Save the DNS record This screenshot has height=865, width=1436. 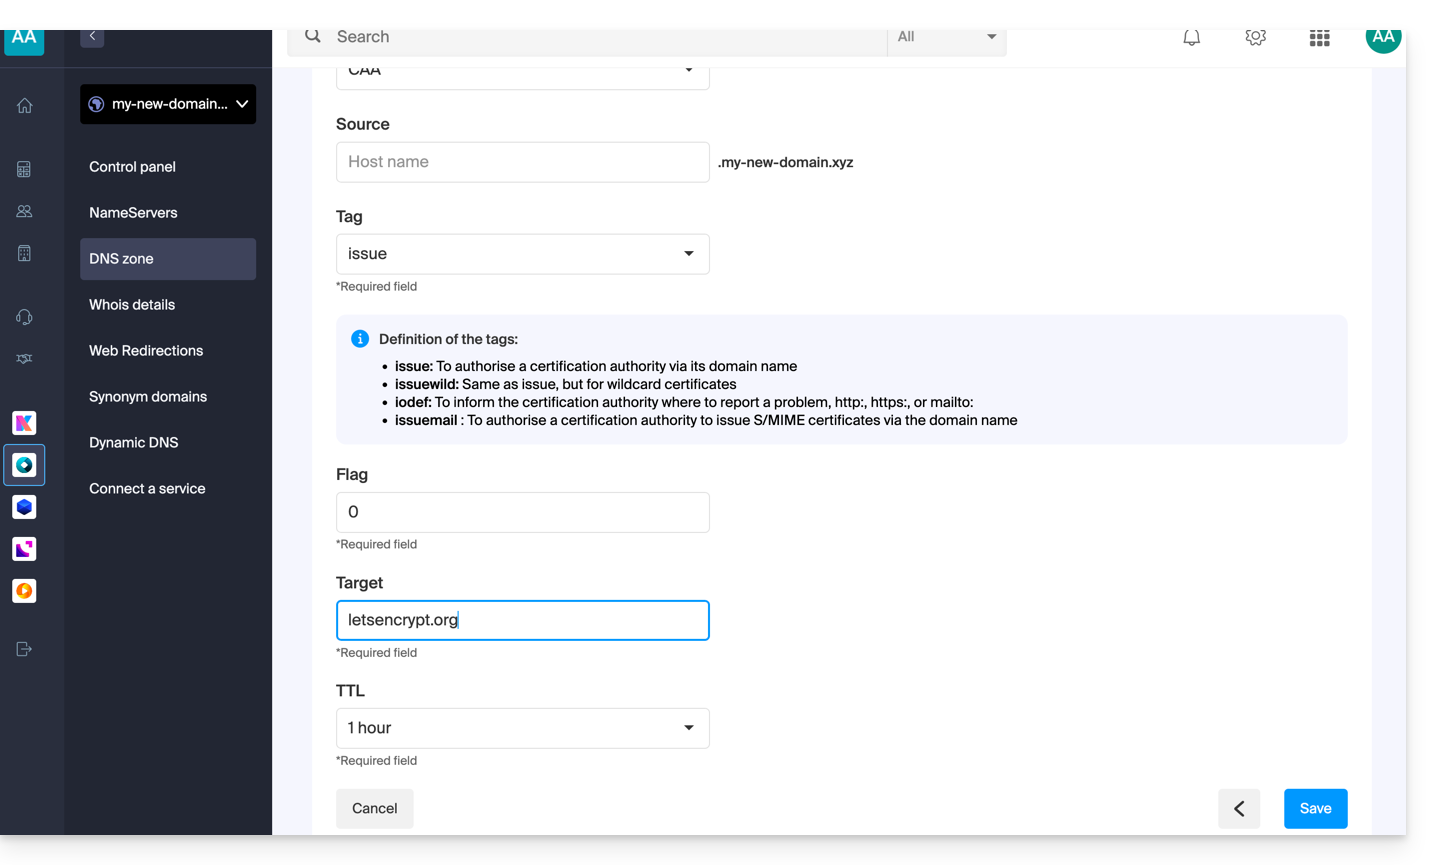pos(1315,809)
